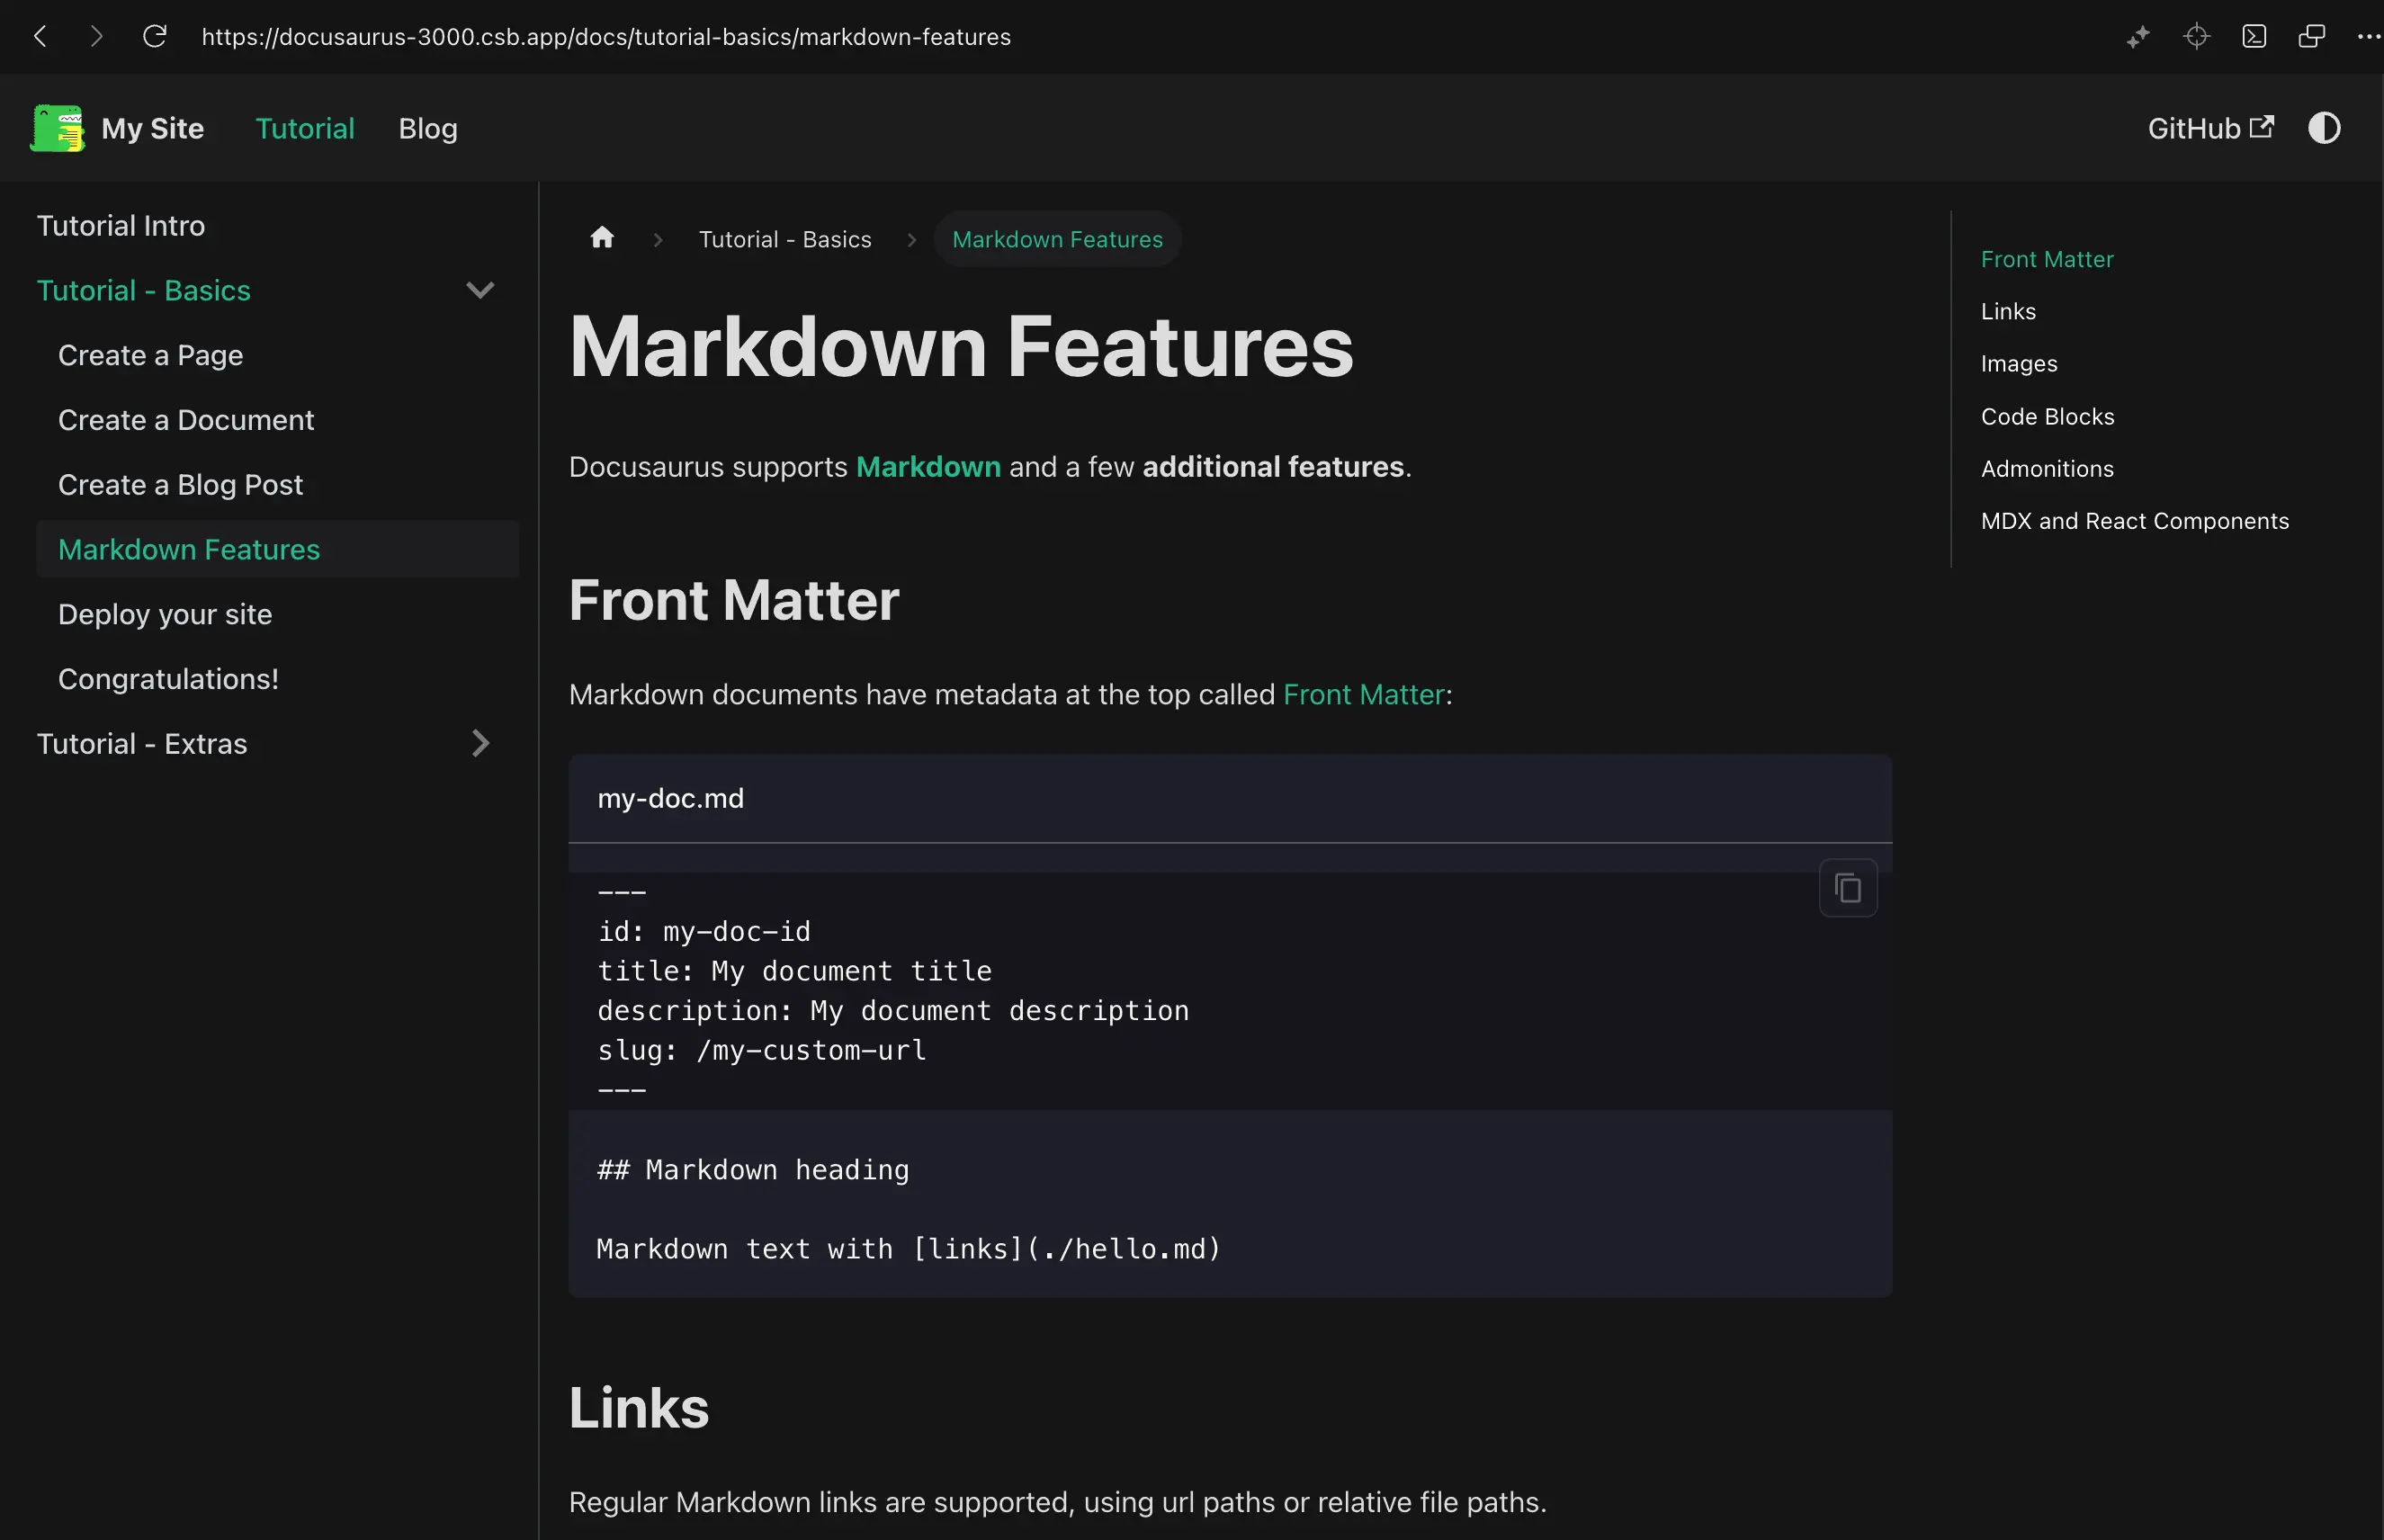Open the Tutorial - Basics sidebar category
Image resolution: width=2384 pixels, height=1540 pixels.
coord(143,290)
